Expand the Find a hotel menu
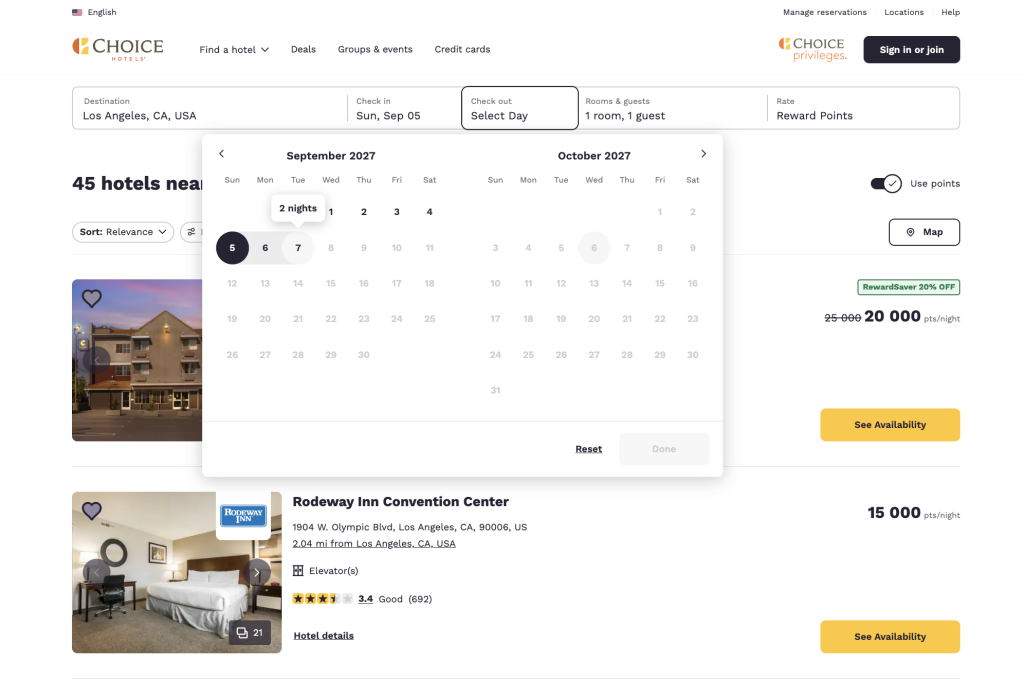Image resolution: width=1024 pixels, height=679 pixels. tap(234, 50)
